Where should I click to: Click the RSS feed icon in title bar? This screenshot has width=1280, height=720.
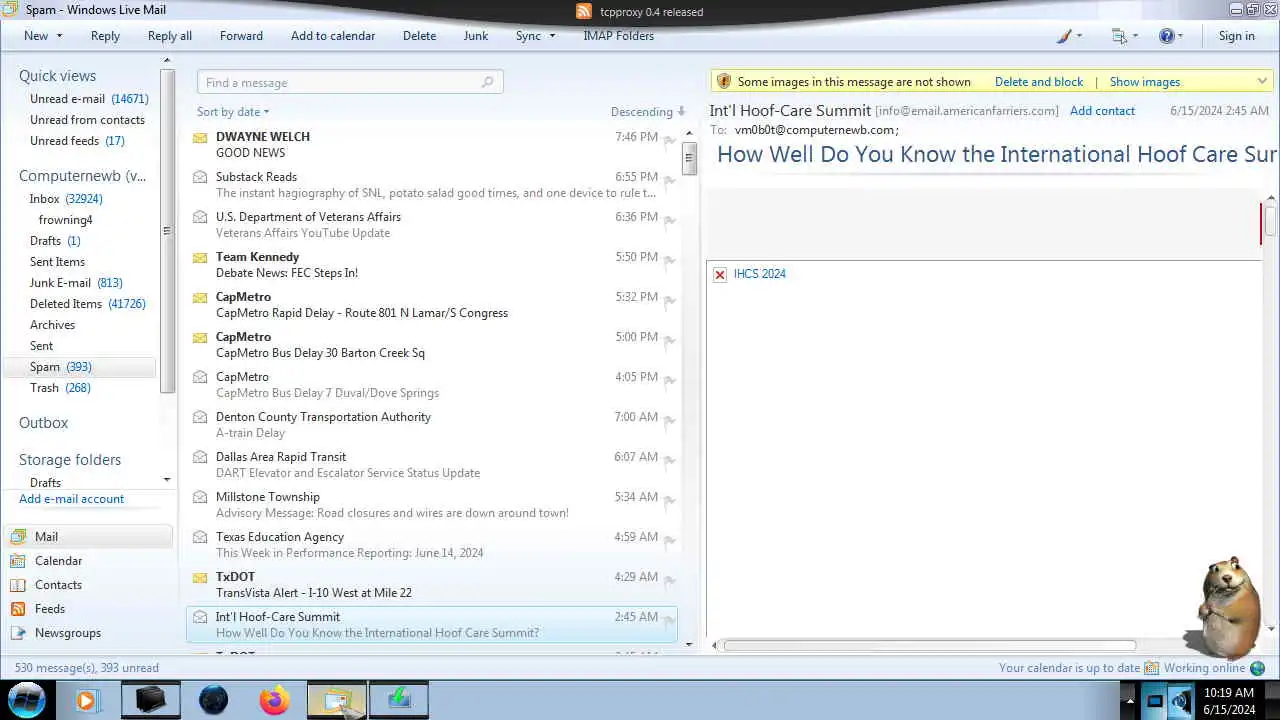pos(584,12)
